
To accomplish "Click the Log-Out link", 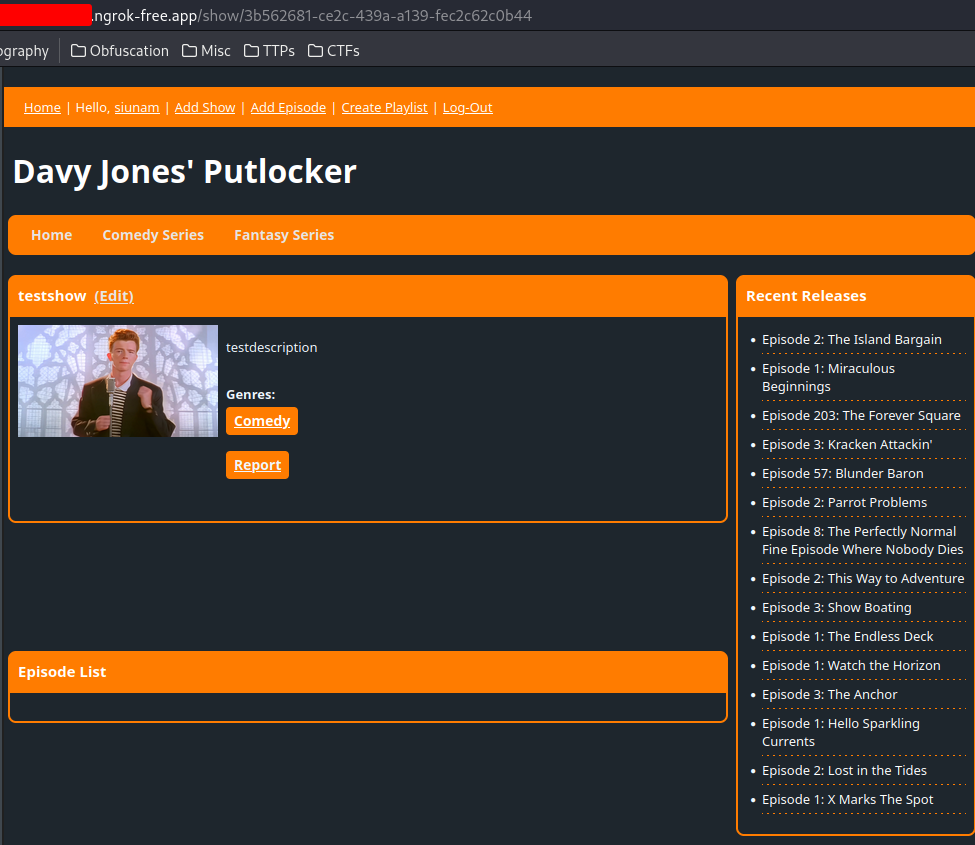I will point(468,108).
